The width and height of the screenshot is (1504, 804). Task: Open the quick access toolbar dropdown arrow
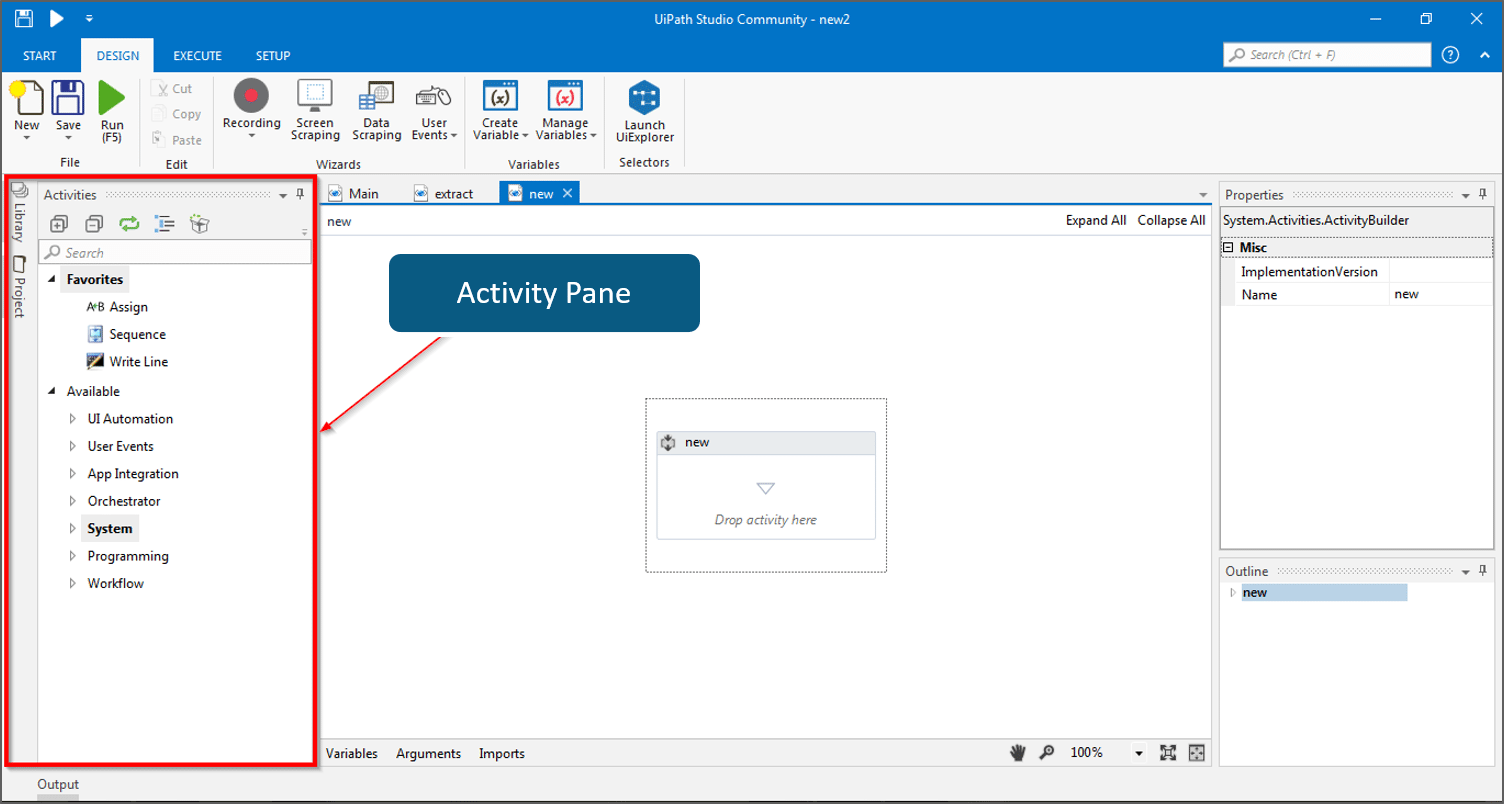click(x=89, y=18)
